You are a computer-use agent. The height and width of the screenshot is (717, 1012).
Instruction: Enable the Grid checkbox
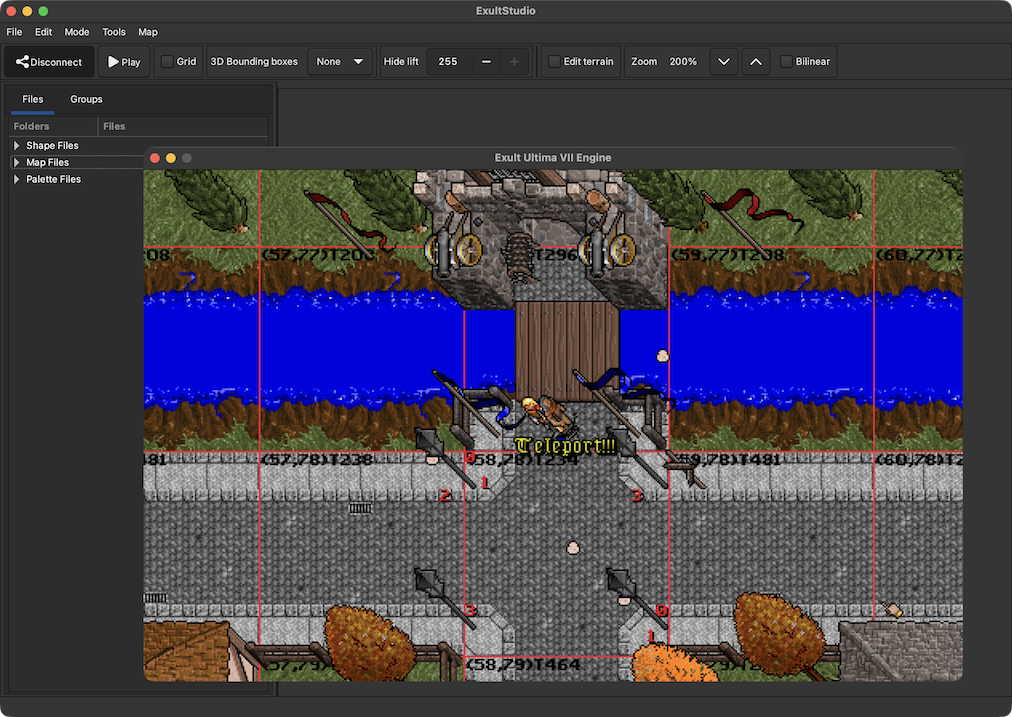point(167,62)
